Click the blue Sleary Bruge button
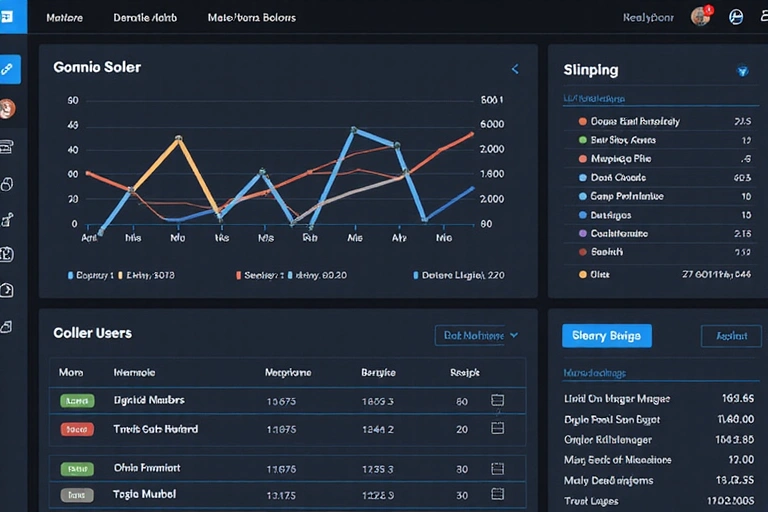Screen dimensions: 768x512 [606, 336]
